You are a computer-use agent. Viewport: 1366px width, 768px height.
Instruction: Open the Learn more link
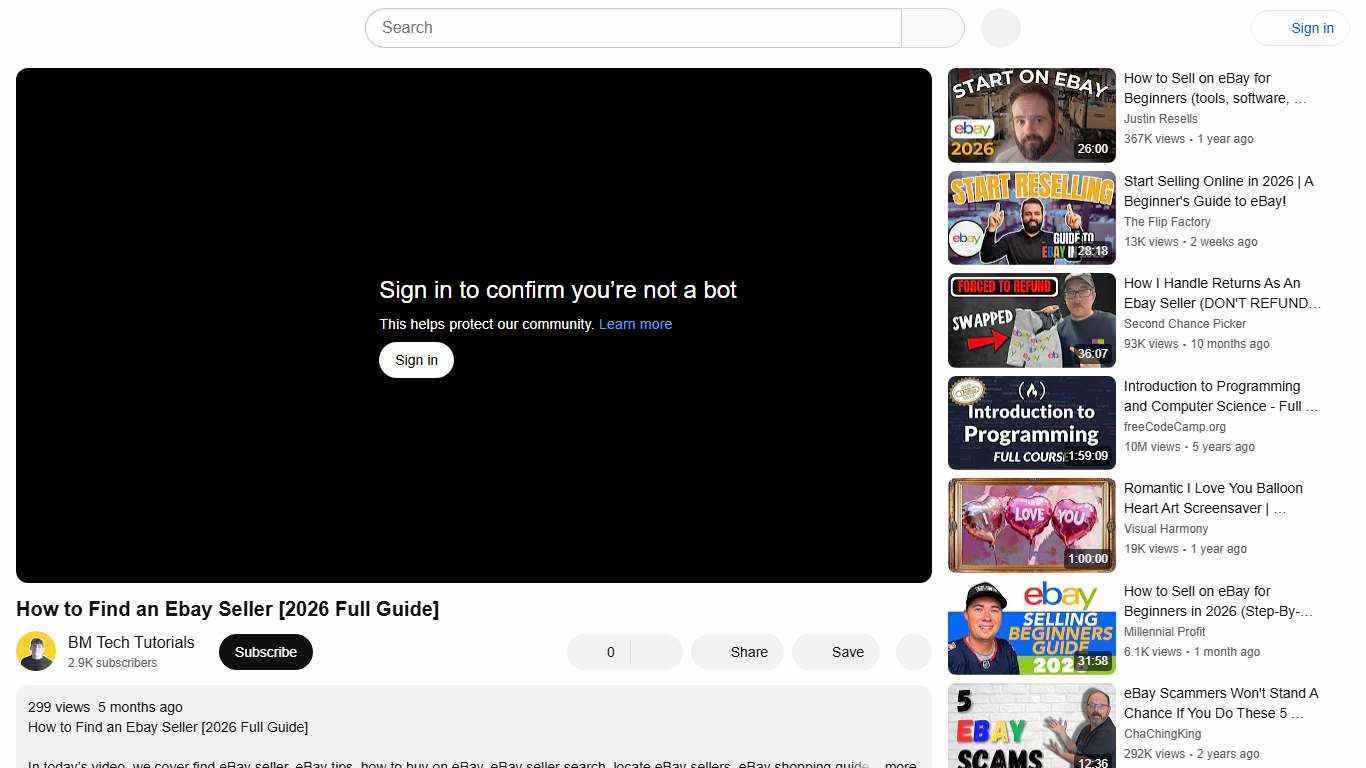click(x=635, y=323)
